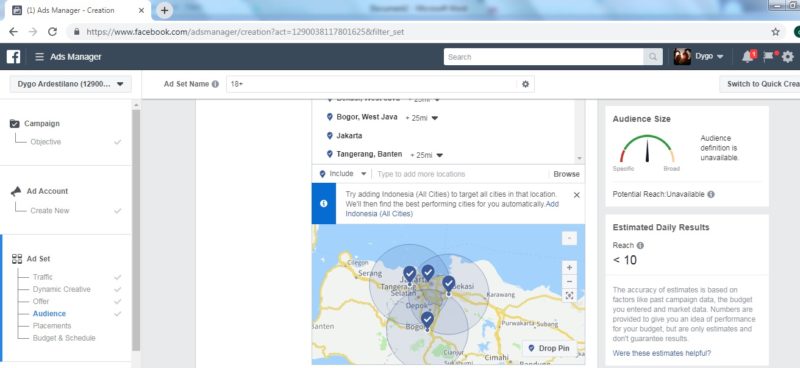Zoom out on the map
800x368 pixels.
click(x=569, y=281)
